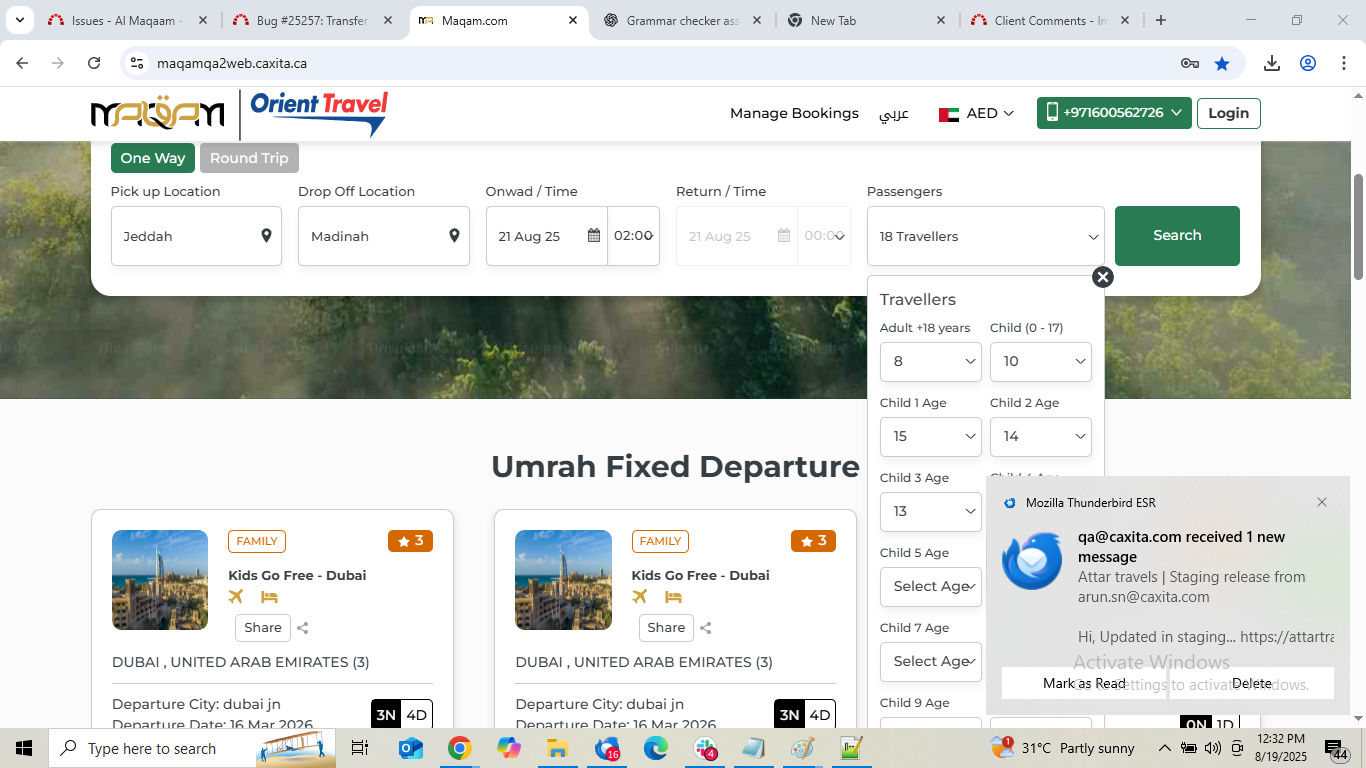Switch to the Grammar checker browser tab

point(682,20)
